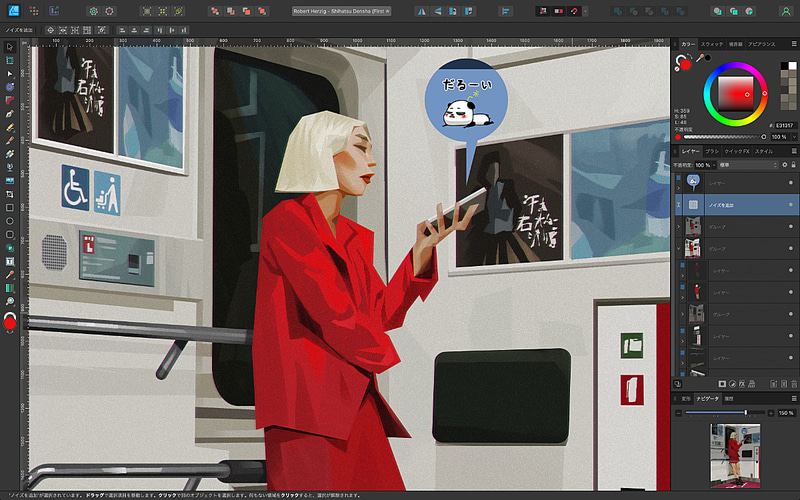Toggle visibility of the collapsed グループ row under ノイズを追加
The width and height of the screenshot is (800, 500).
(x=791, y=227)
